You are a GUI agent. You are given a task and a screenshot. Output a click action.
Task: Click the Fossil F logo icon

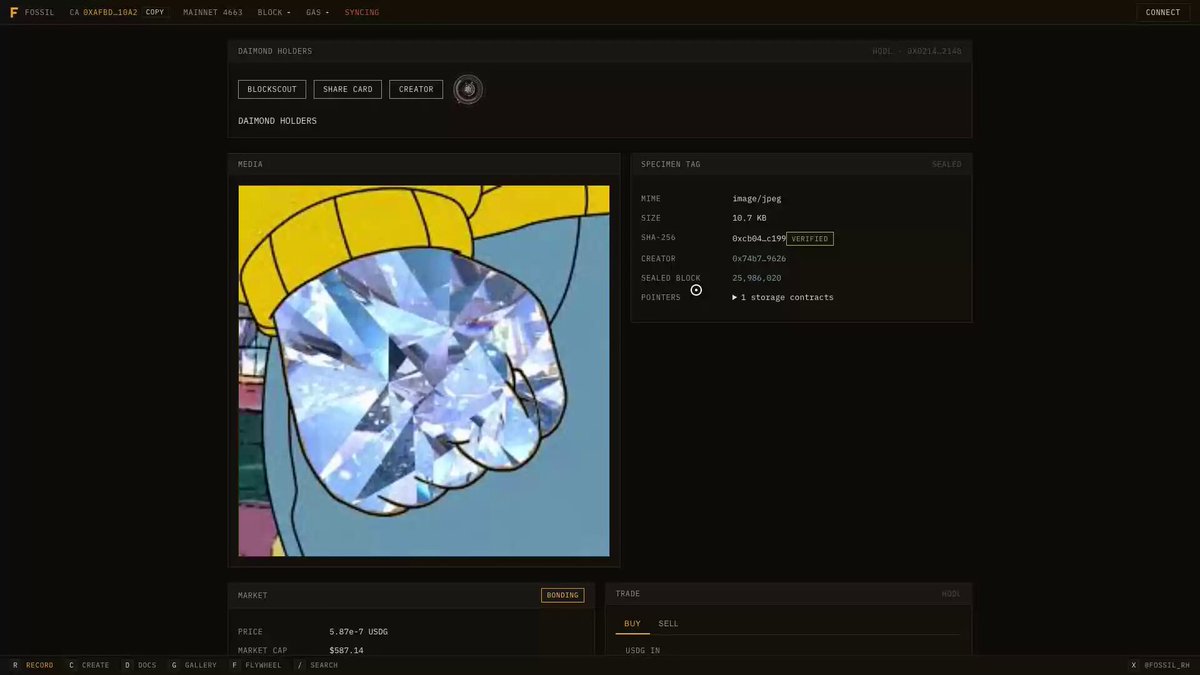(x=14, y=12)
